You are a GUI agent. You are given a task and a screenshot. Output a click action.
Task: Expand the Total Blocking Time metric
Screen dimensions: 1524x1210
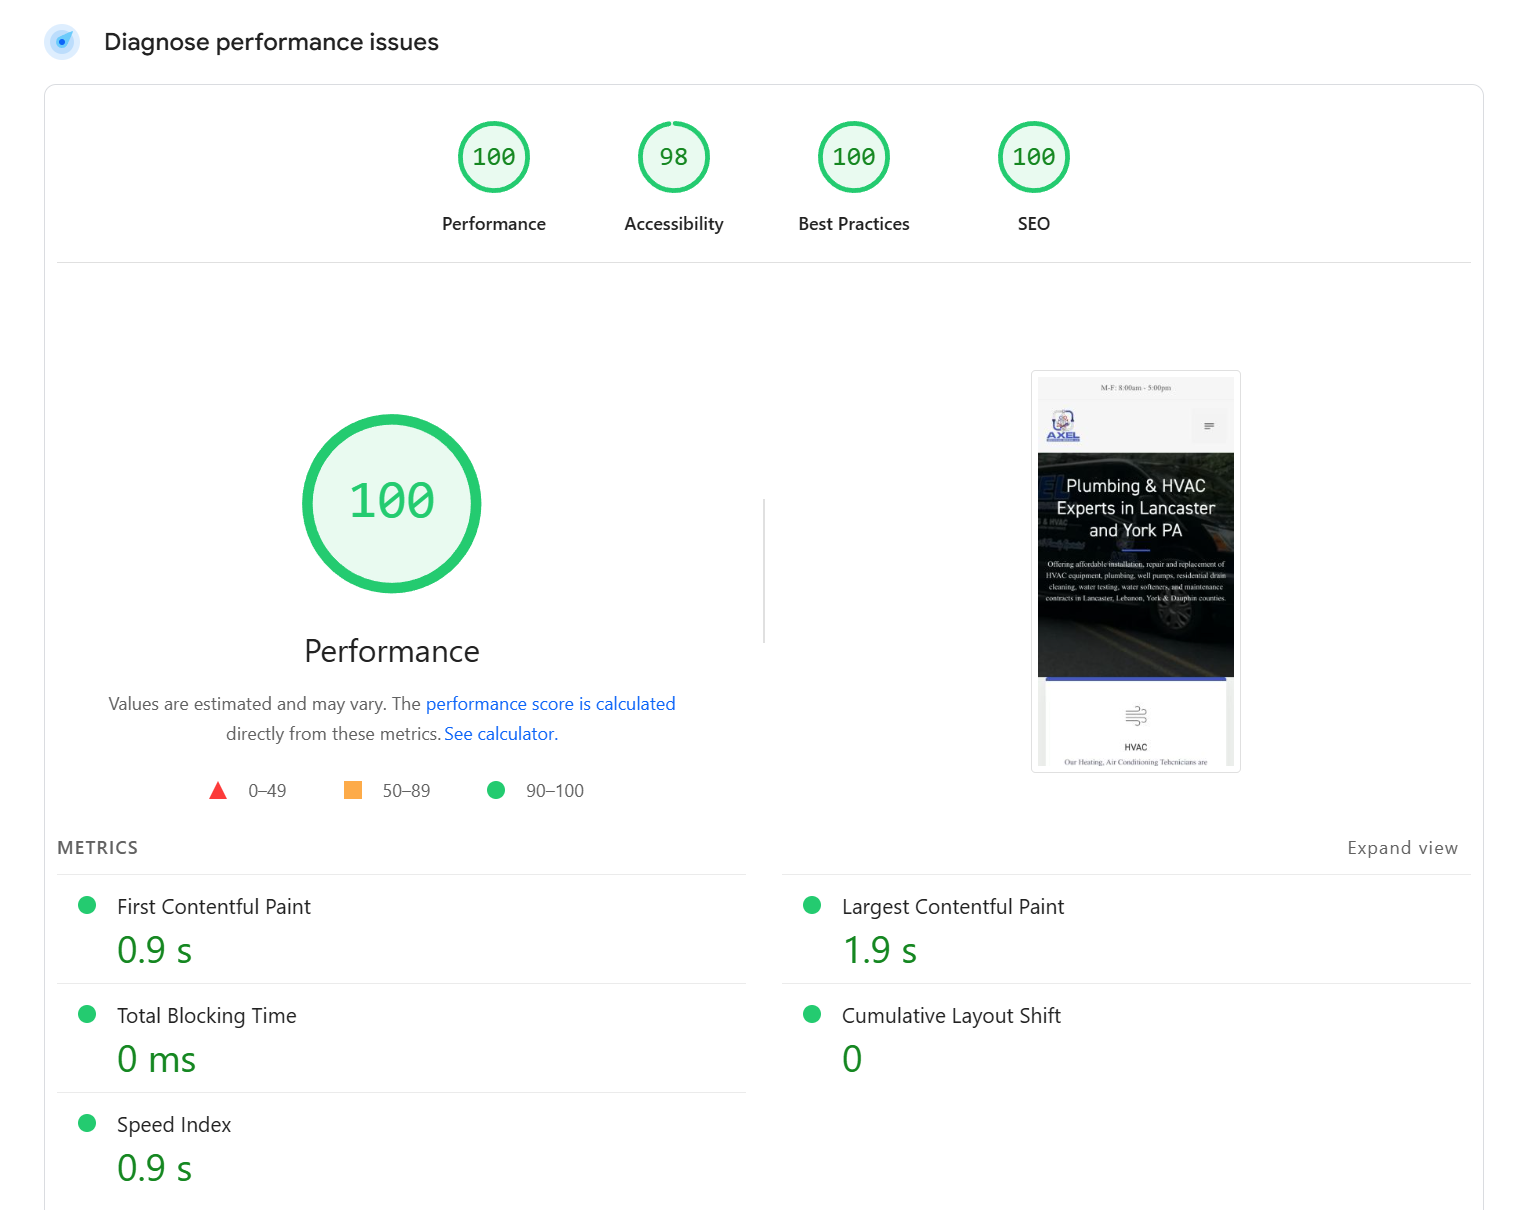pyautogui.click(x=206, y=1015)
